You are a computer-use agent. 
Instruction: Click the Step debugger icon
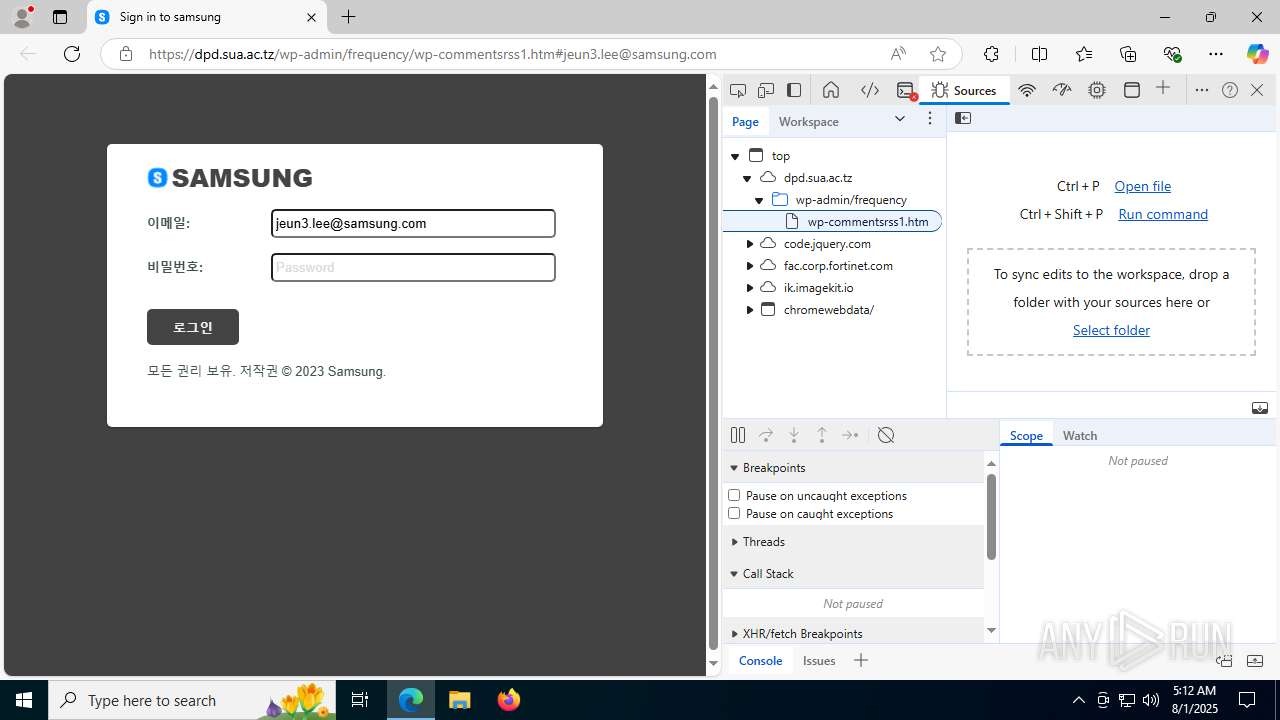pos(850,435)
